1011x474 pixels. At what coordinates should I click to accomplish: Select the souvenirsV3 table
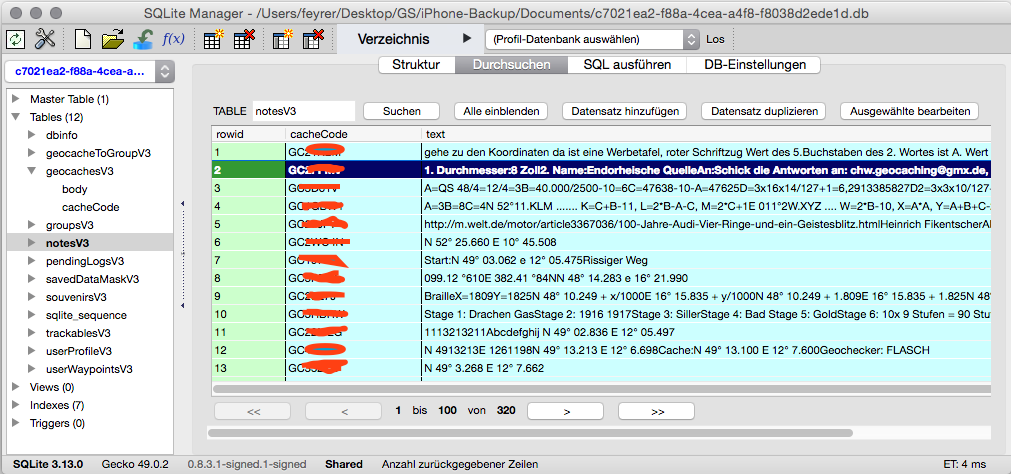tap(76, 297)
